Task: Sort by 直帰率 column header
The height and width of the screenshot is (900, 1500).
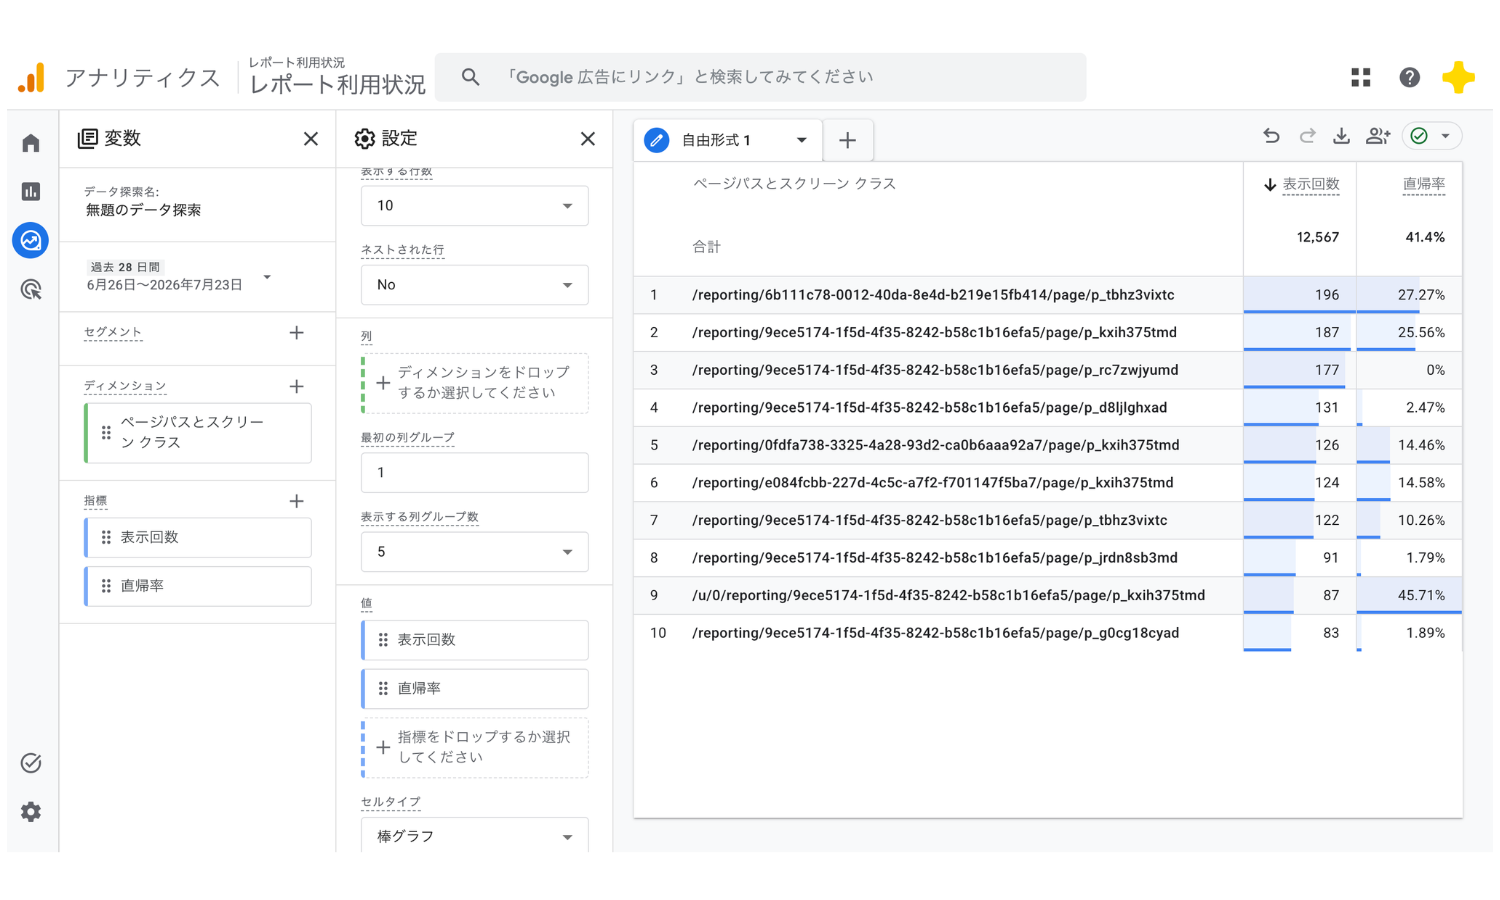Action: pyautogui.click(x=1423, y=184)
